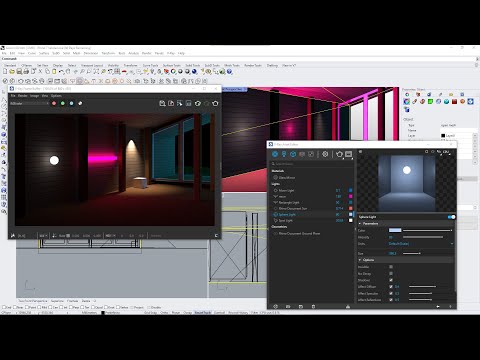Check Mid osnap checkbox
The width and height of the screenshot is (480, 360).
click(40, 307)
